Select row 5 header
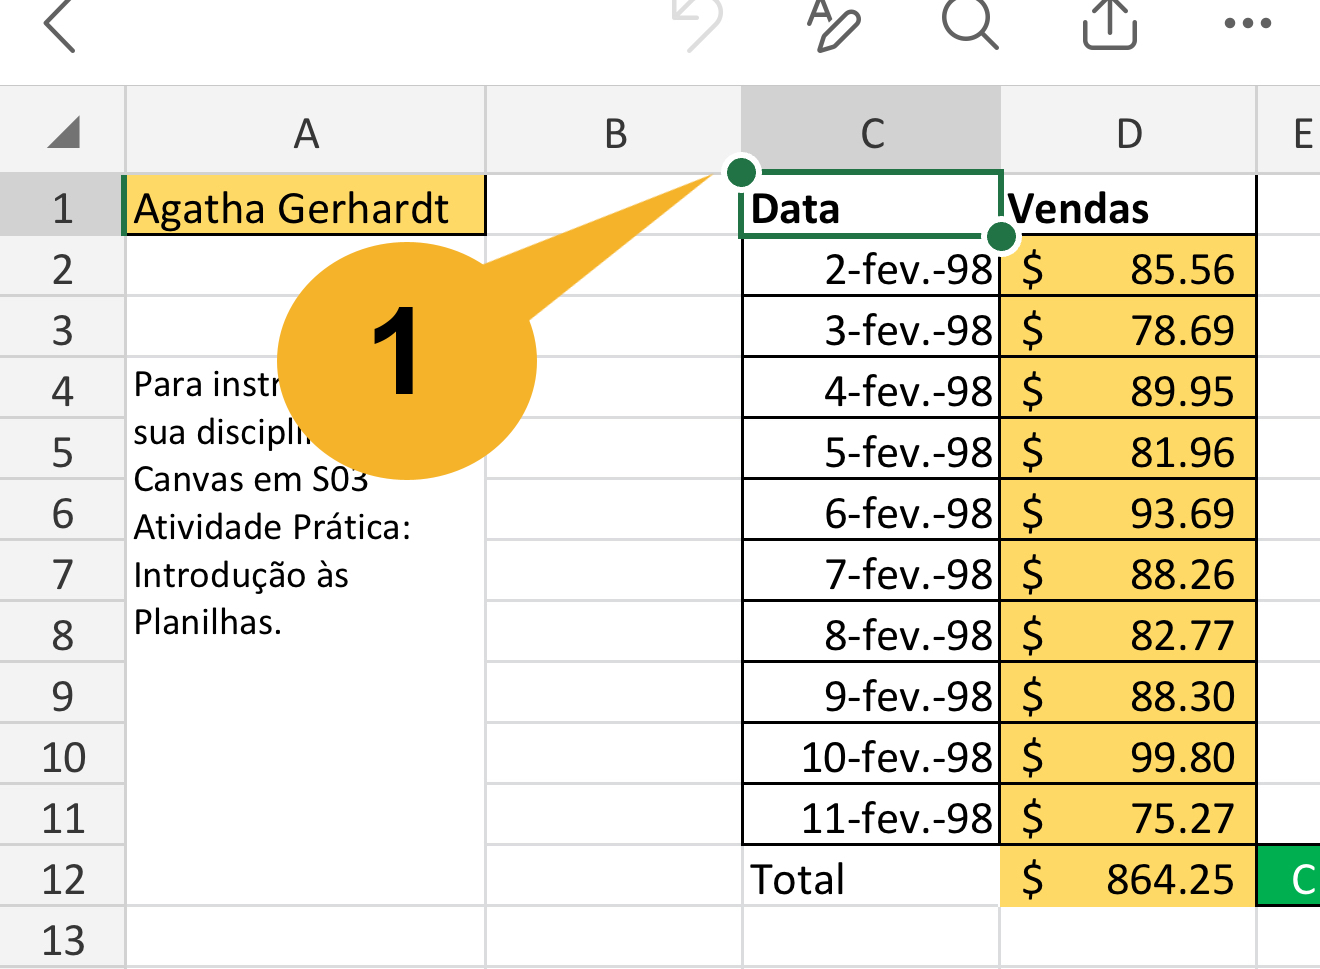The width and height of the screenshot is (1320, 969). pos(62,451)
